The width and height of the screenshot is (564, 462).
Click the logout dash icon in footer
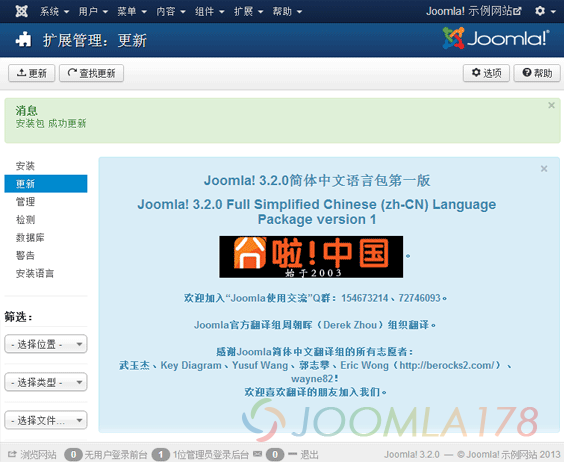coord(292,454)
